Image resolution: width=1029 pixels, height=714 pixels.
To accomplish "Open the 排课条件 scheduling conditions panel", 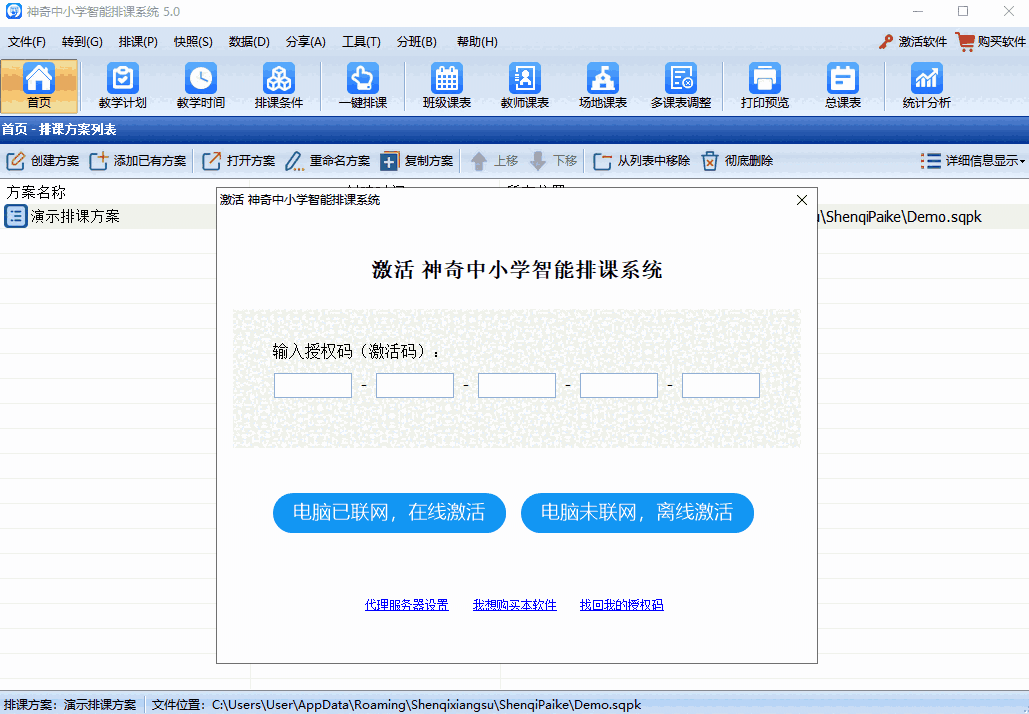I will point(280,85).
